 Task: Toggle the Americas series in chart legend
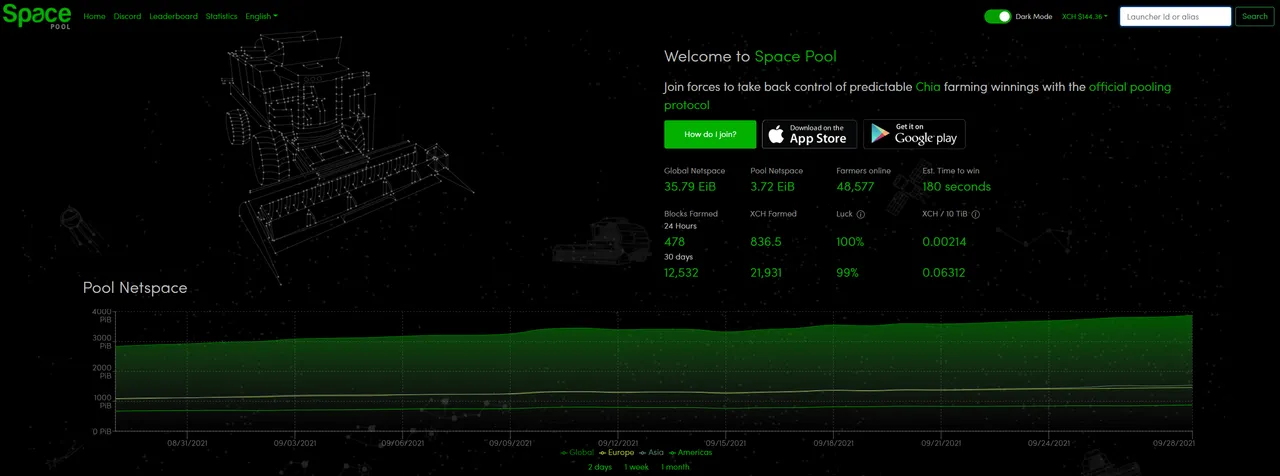pos(690,453)
